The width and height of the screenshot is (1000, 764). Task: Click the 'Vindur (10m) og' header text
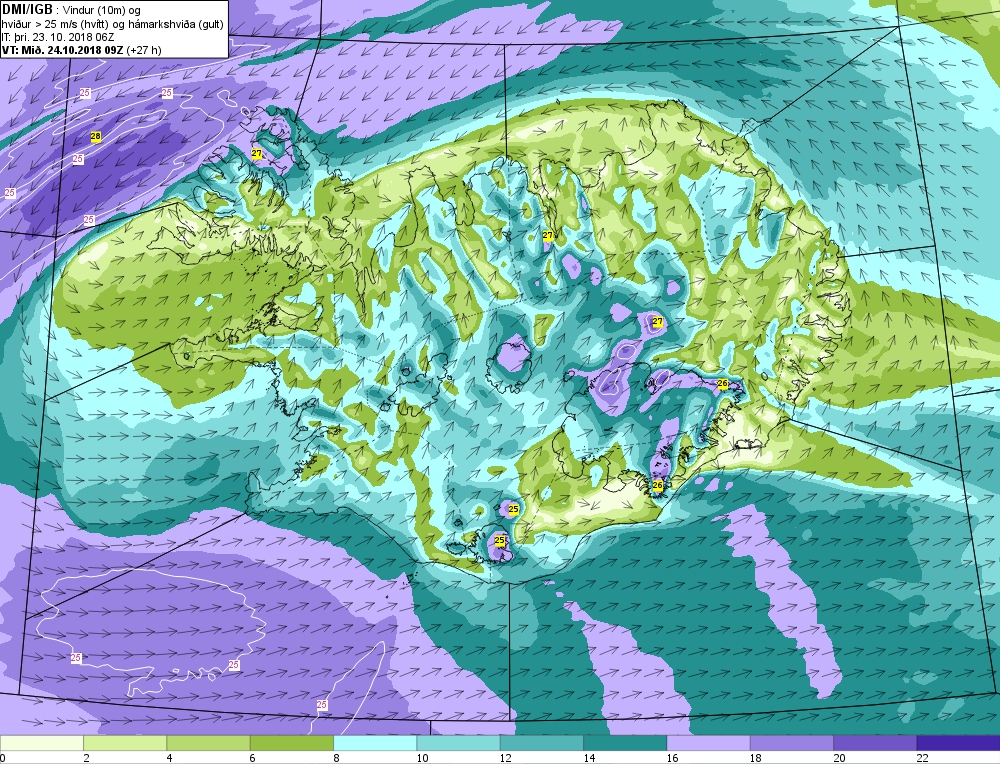[x=101, y=10]
